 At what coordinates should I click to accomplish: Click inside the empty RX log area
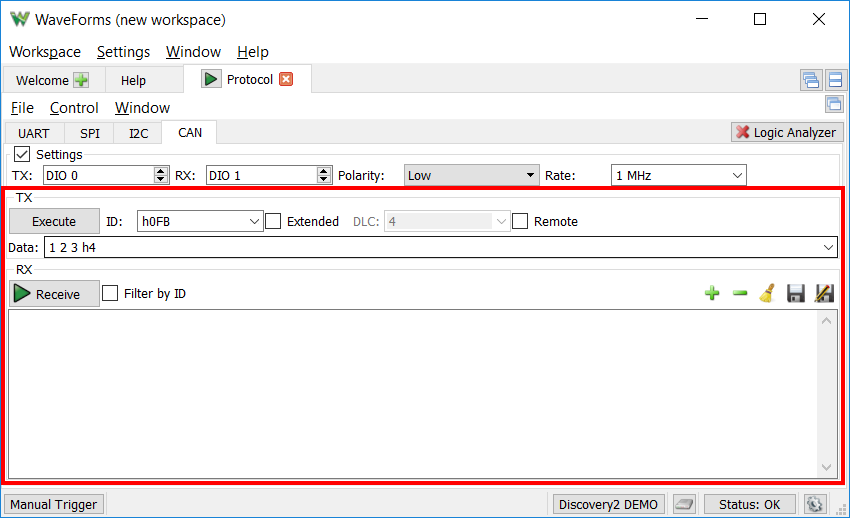(x=413, y=394)
